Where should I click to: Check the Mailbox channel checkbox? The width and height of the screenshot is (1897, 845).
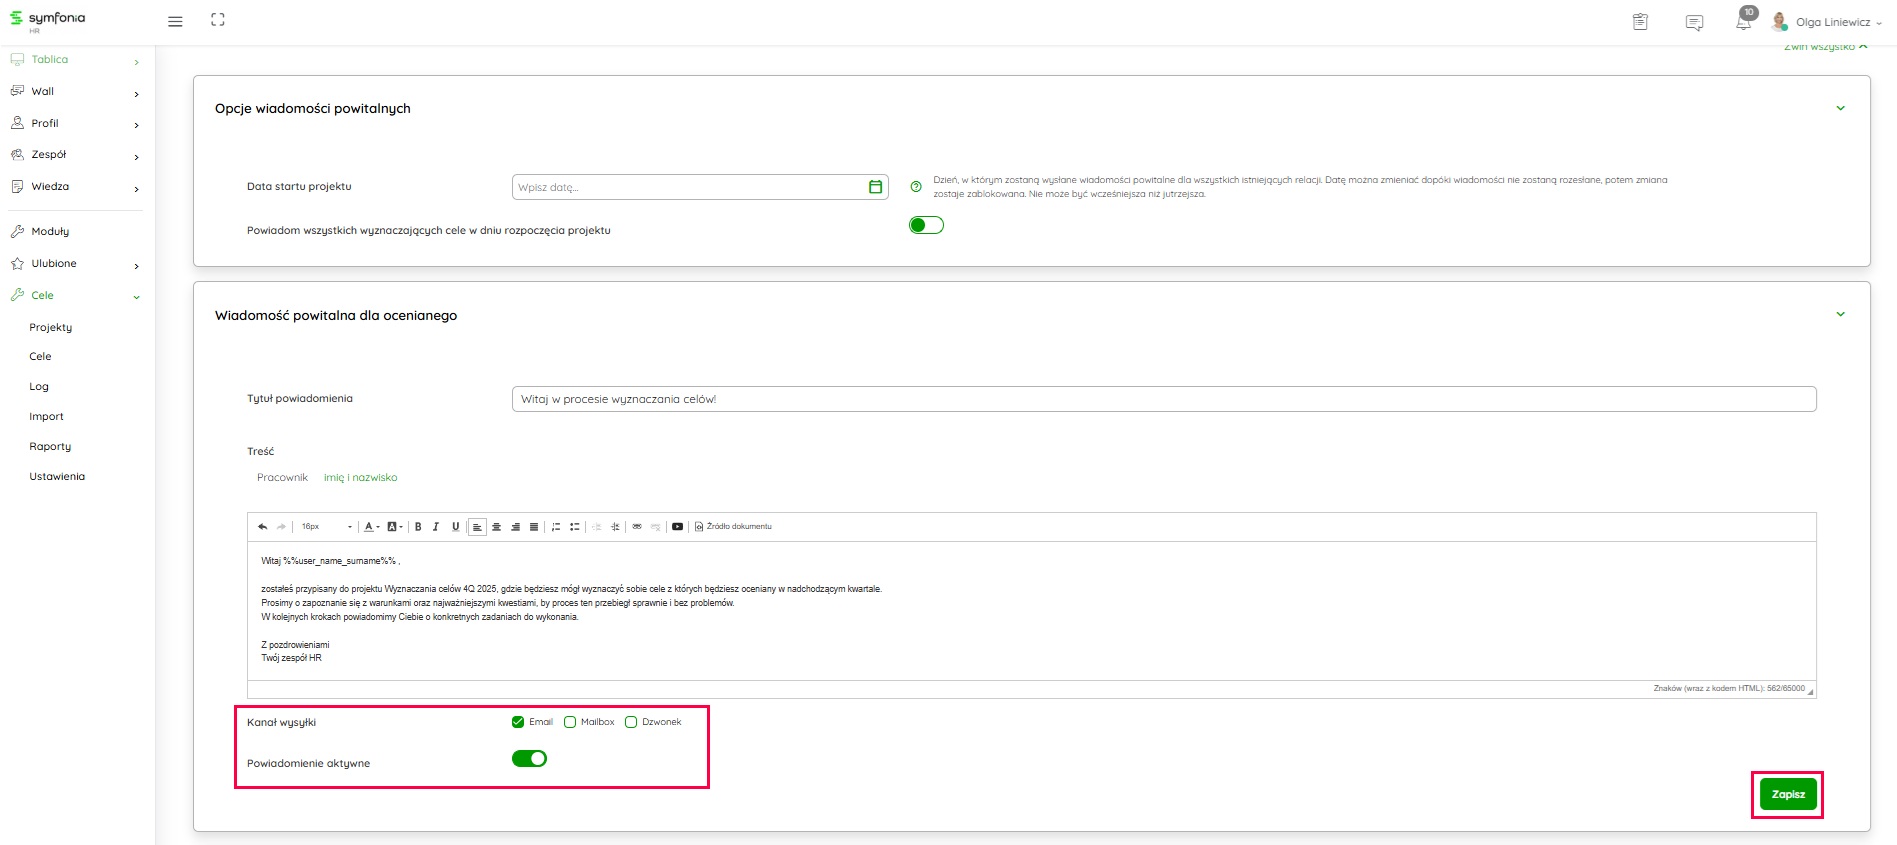(x=570, y=722)
